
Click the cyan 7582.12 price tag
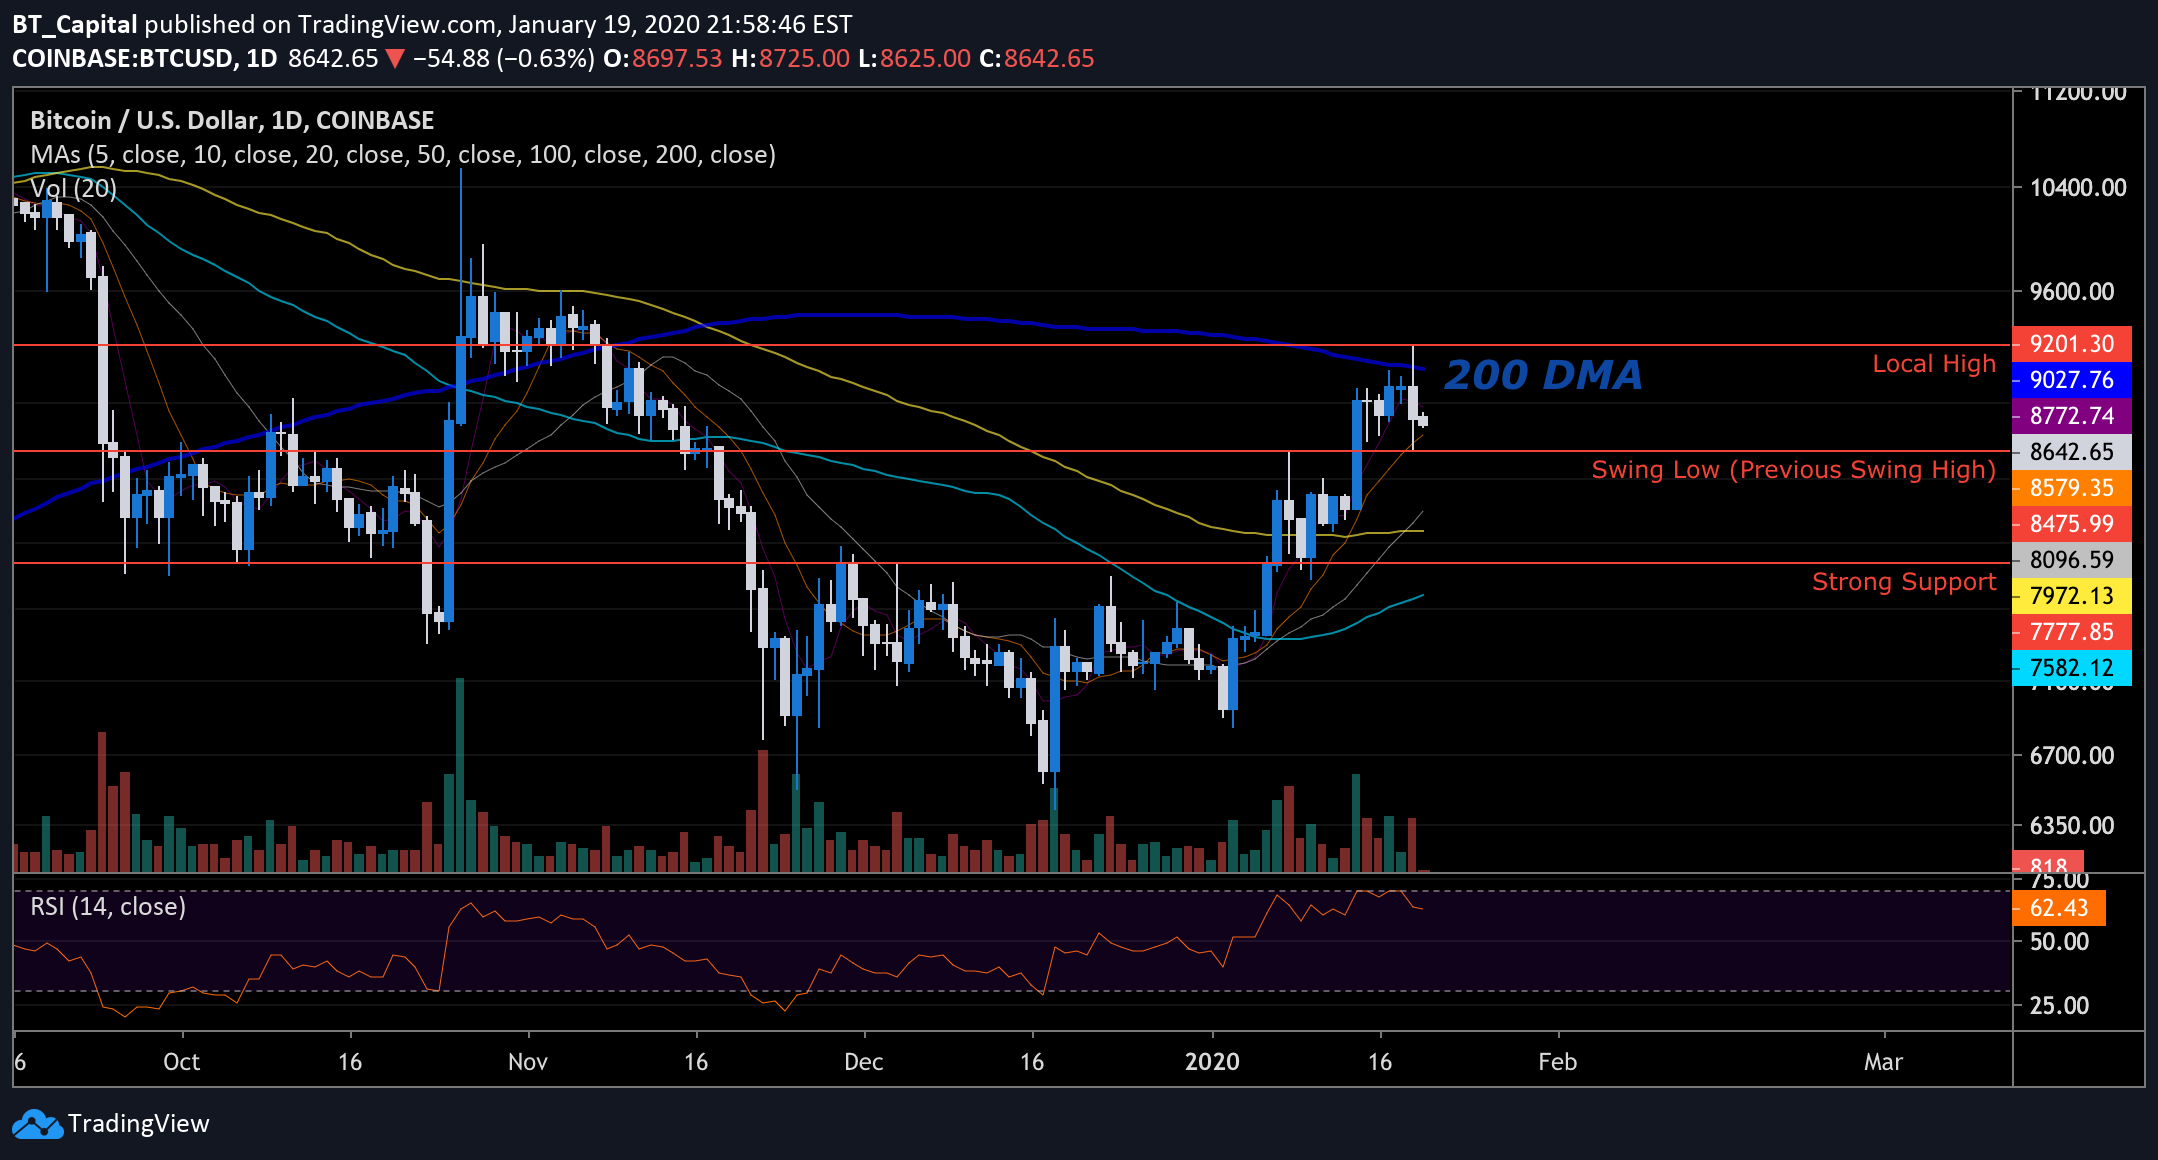click(2071, 668)
